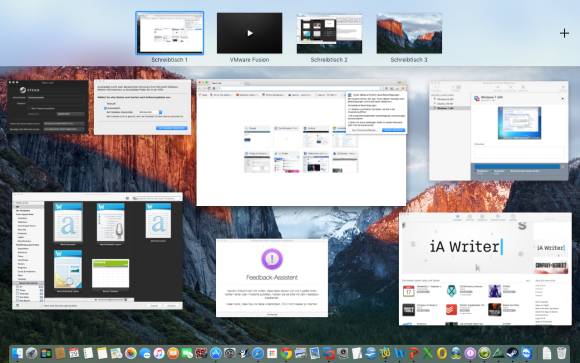The height and width of the screenshot is (363, 580).
Task: Select the Steam login window
Action: coord(48,107)
